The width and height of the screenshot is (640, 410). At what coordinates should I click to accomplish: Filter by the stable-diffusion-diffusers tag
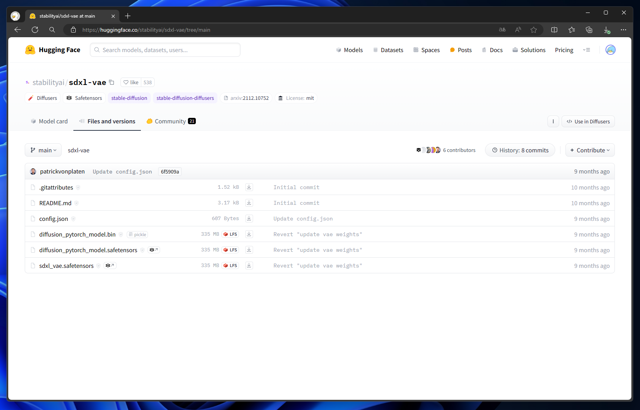[185, 98]
